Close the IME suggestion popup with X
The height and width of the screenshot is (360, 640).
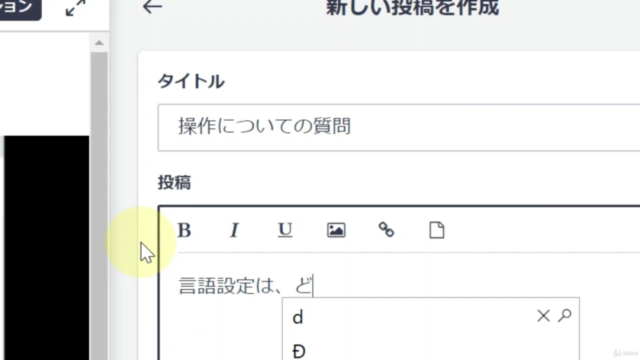[543, 316]
